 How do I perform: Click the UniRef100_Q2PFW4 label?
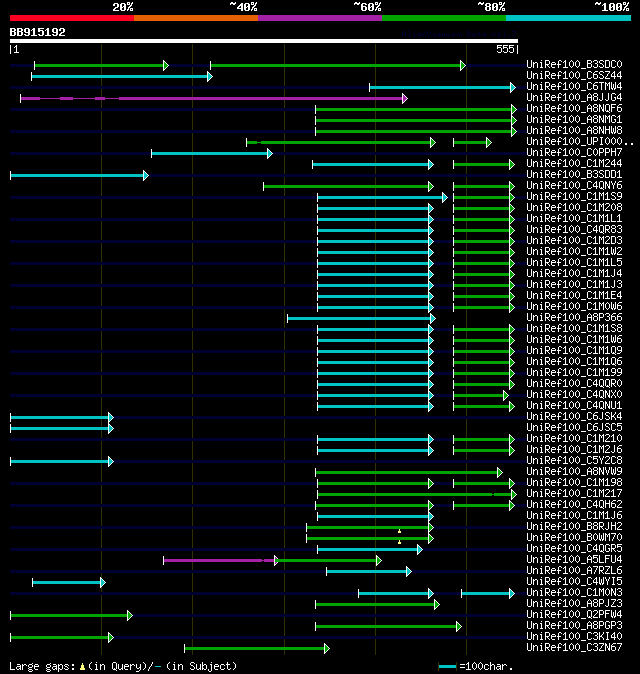[574, 615]
